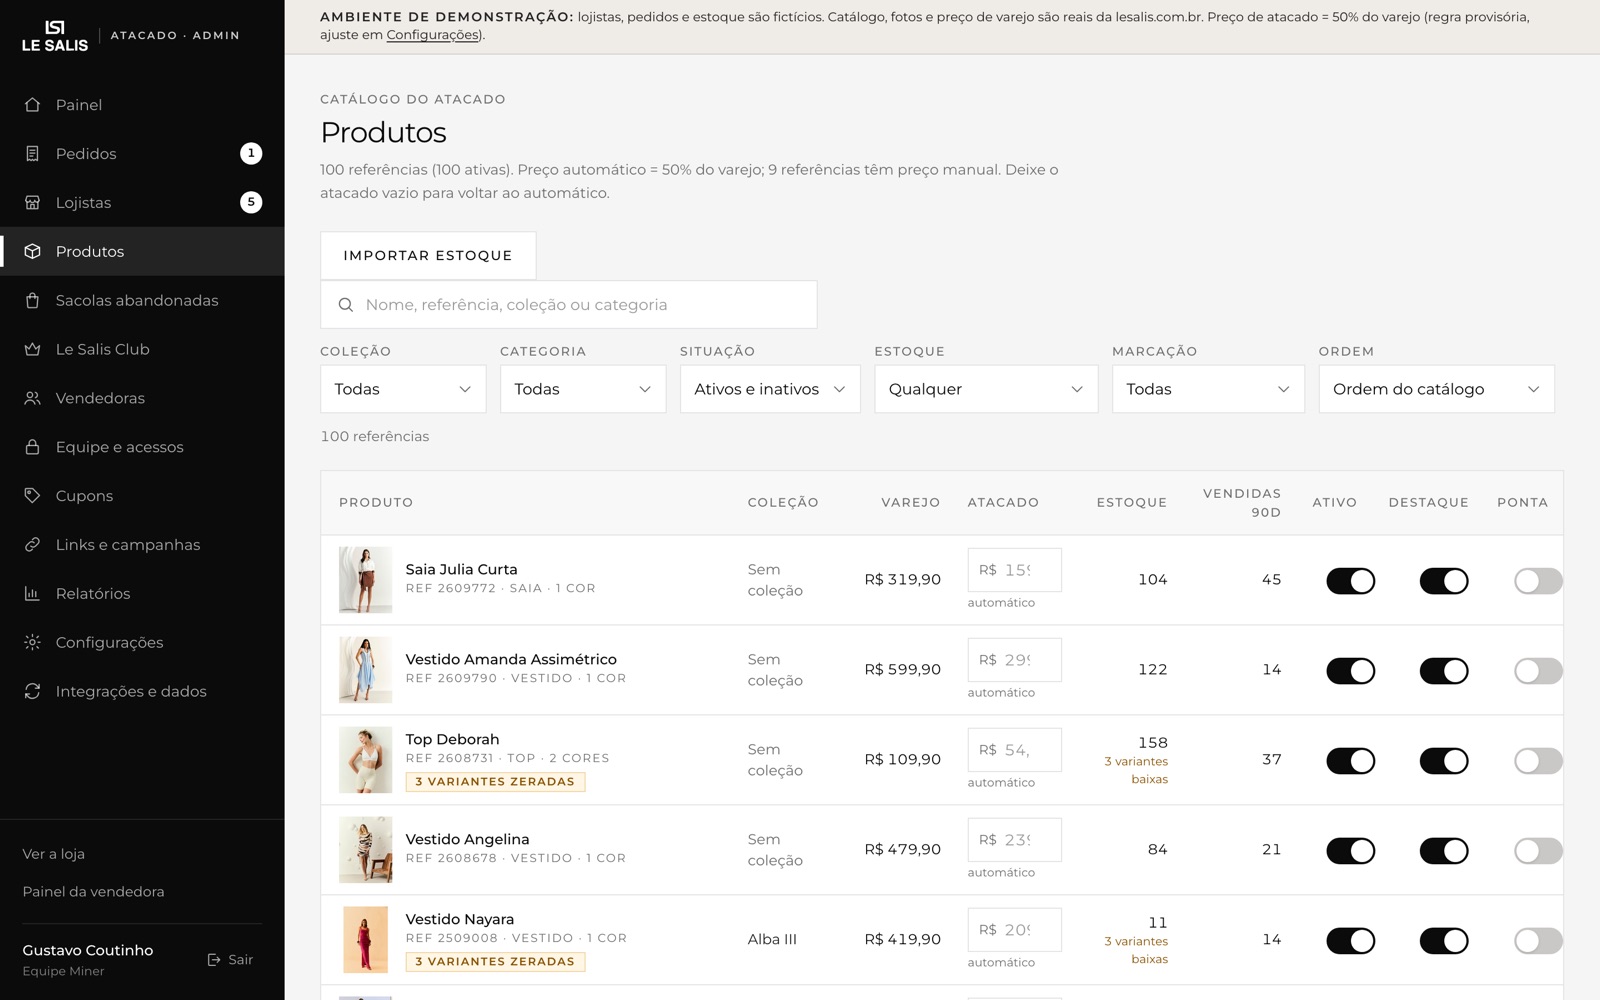This screenshot has height=1000, width=1600.
Task: Open the Categoria filter dropdown
Action: (583, 389)
